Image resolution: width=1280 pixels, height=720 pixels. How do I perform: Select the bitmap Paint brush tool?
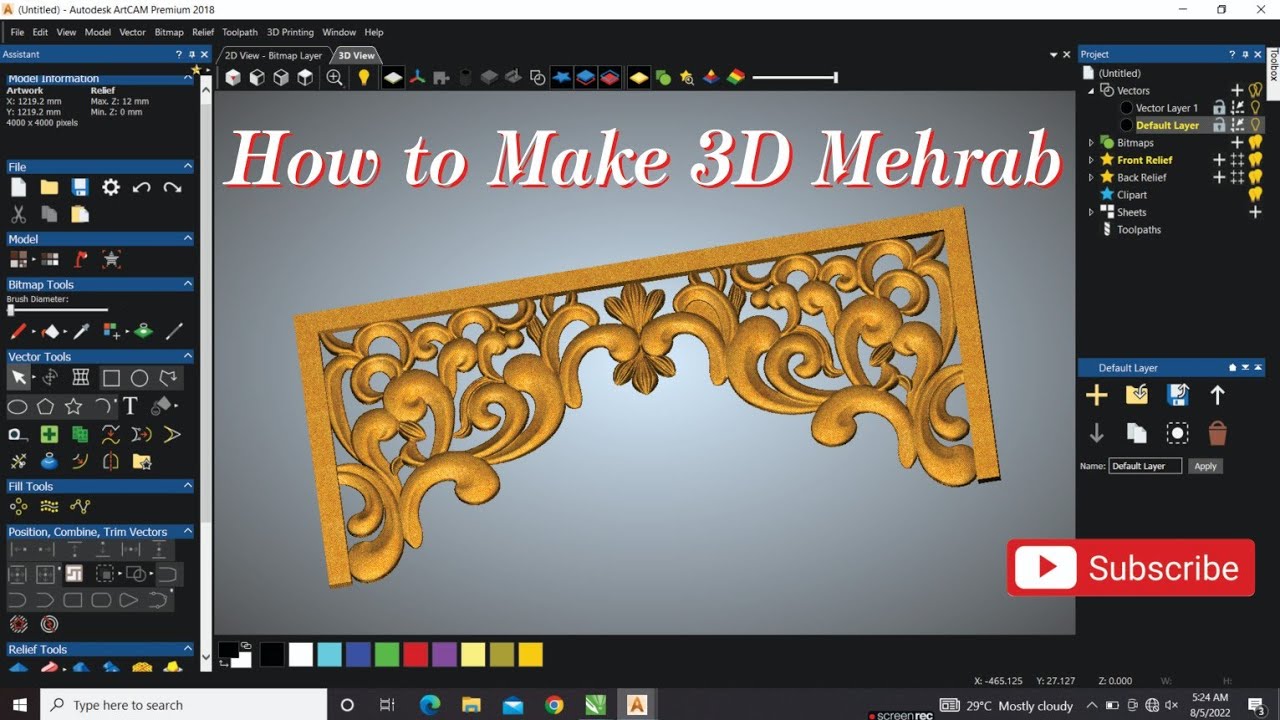tap(18, 331)
